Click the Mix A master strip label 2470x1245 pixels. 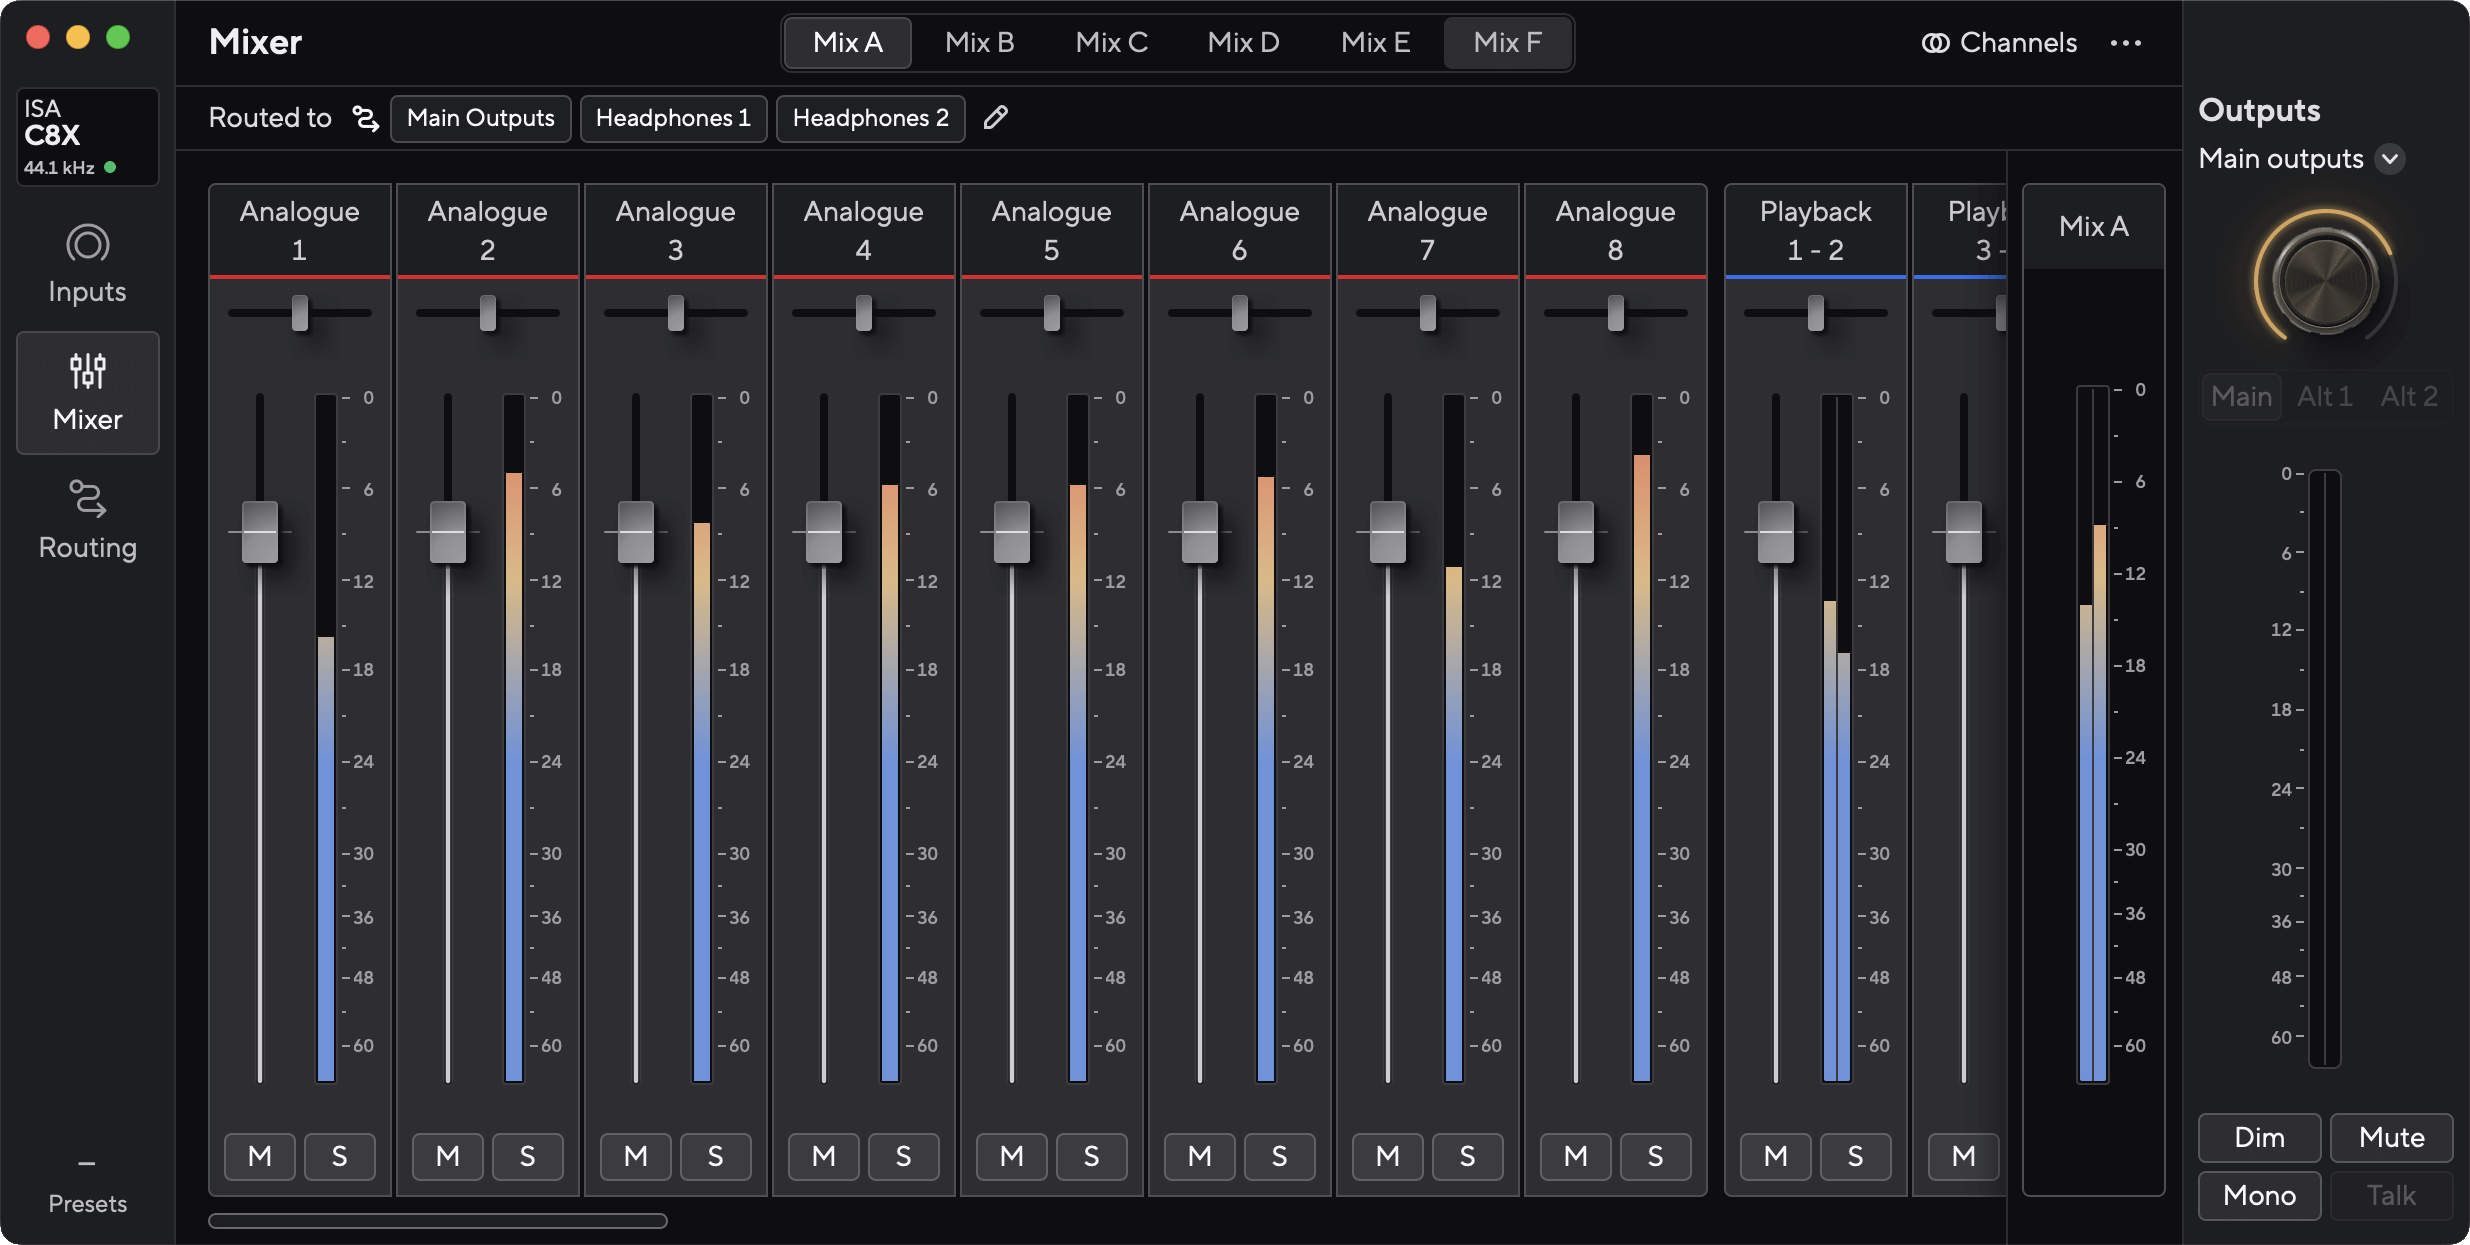coord(2094,227)
